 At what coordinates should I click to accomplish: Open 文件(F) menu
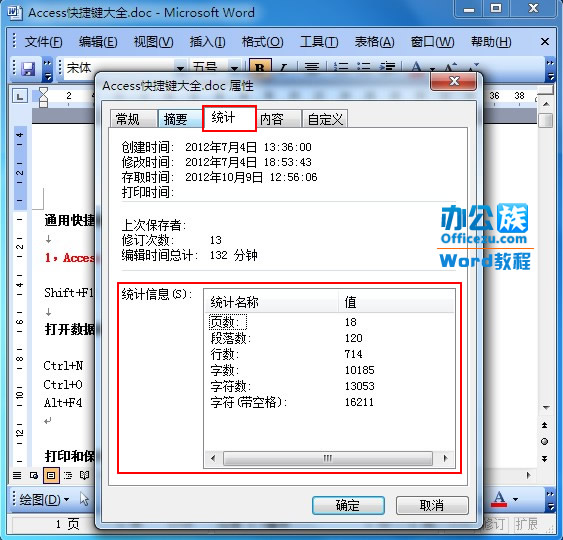point(43,42)
